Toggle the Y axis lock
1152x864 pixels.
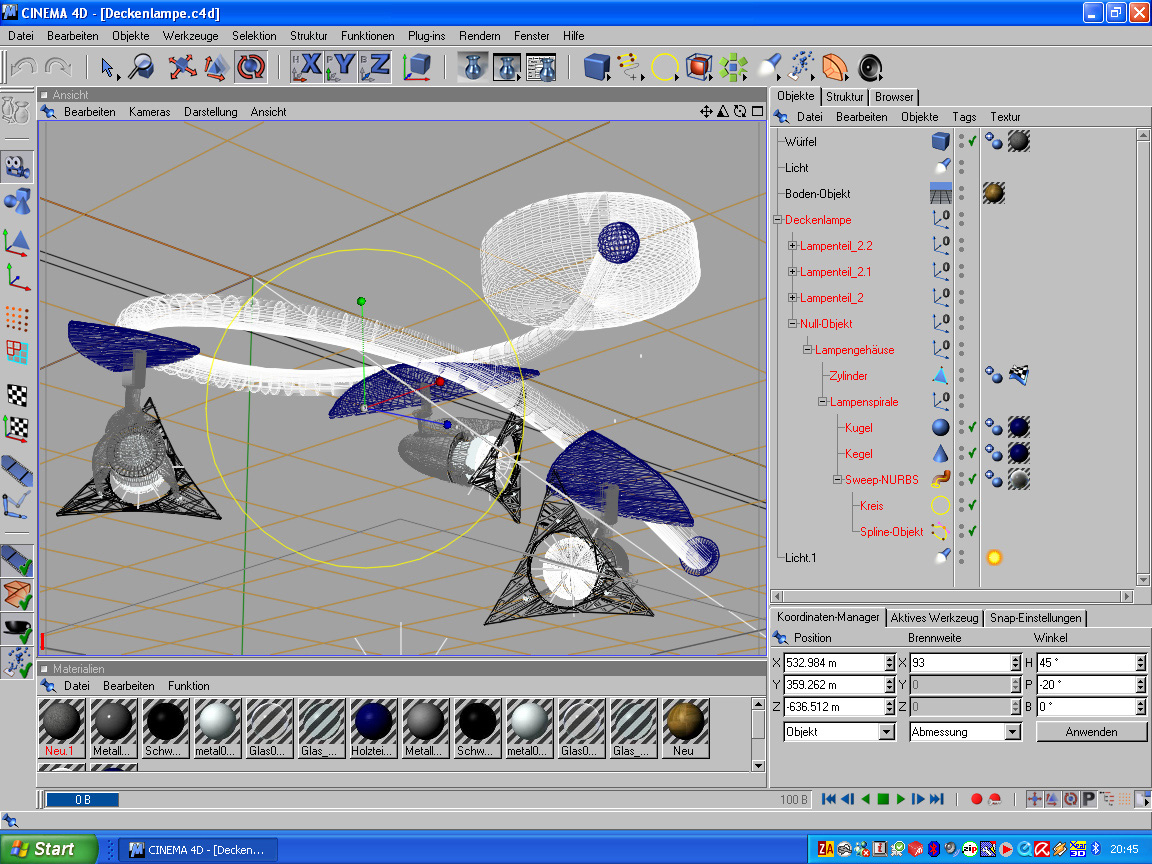point(341,67)
